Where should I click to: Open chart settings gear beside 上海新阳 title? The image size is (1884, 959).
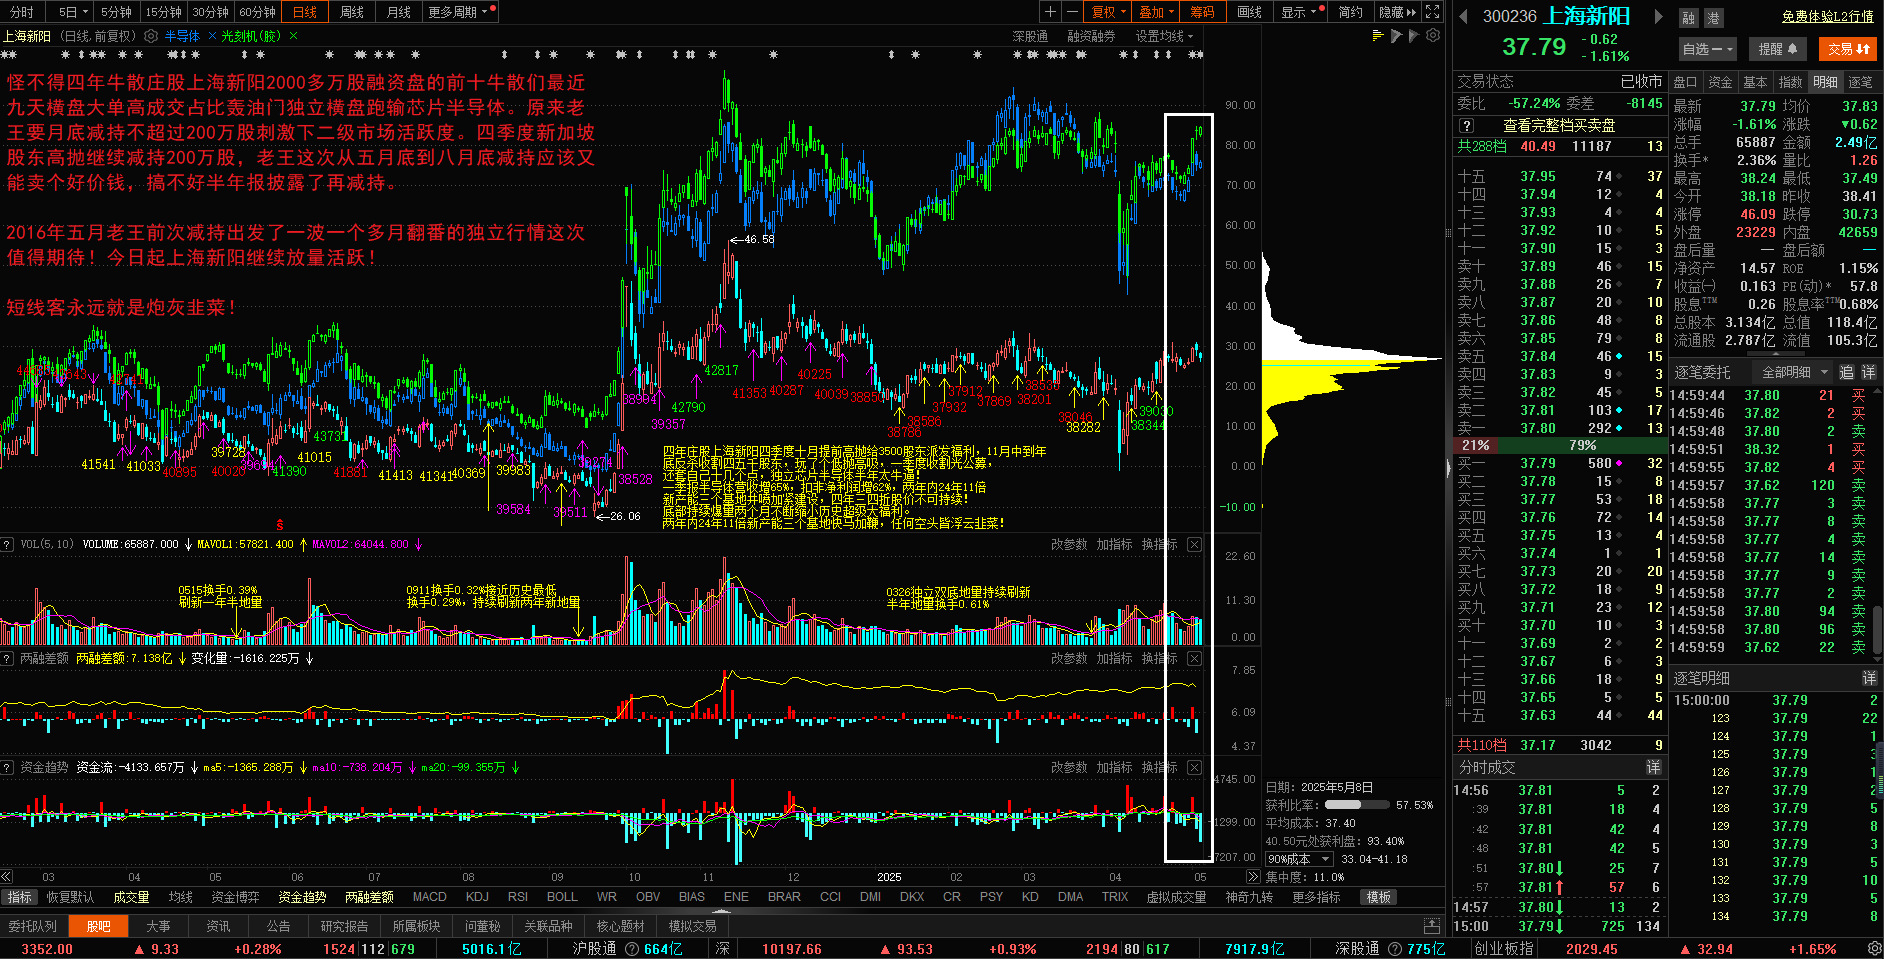(151, 36)
